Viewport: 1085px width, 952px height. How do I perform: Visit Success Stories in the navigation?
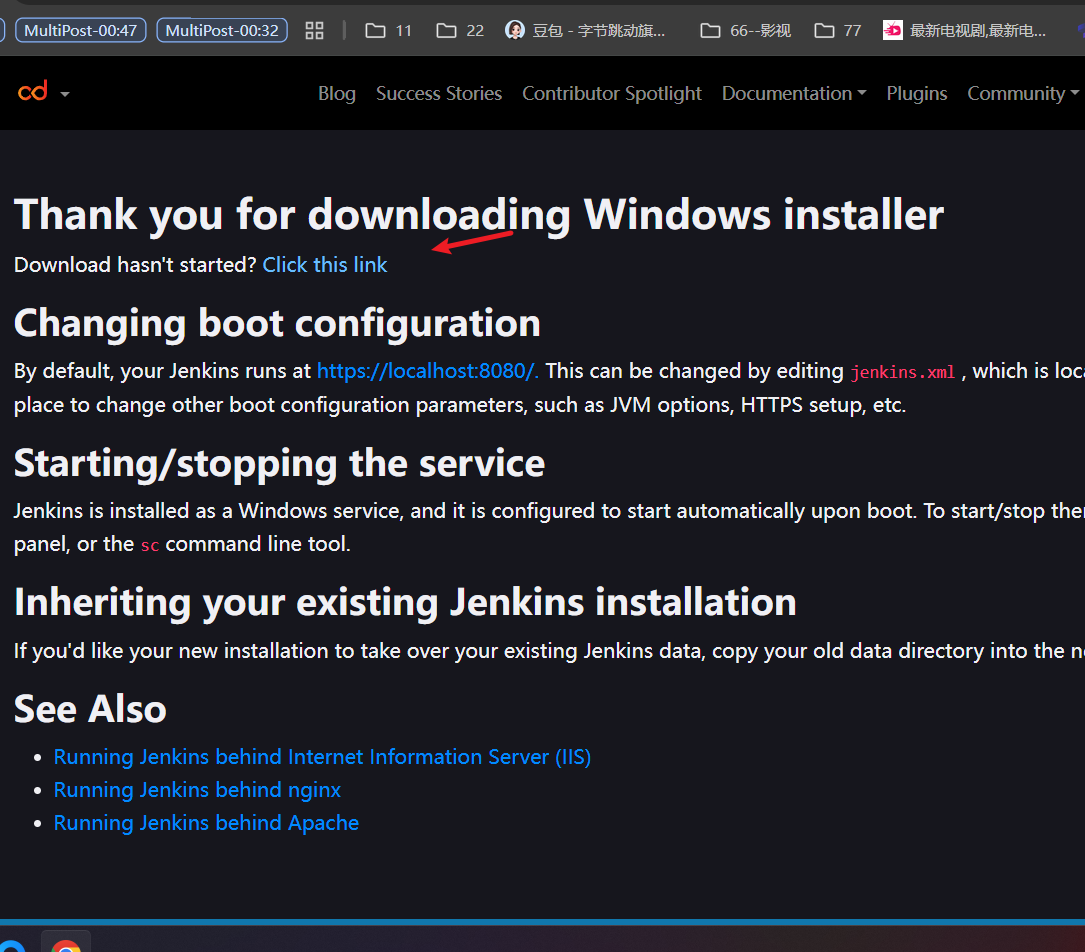[x=439, y=93]
